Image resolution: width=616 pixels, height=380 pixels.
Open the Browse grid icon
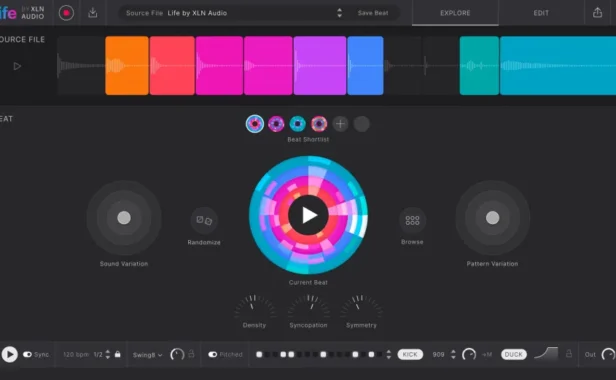412,220
